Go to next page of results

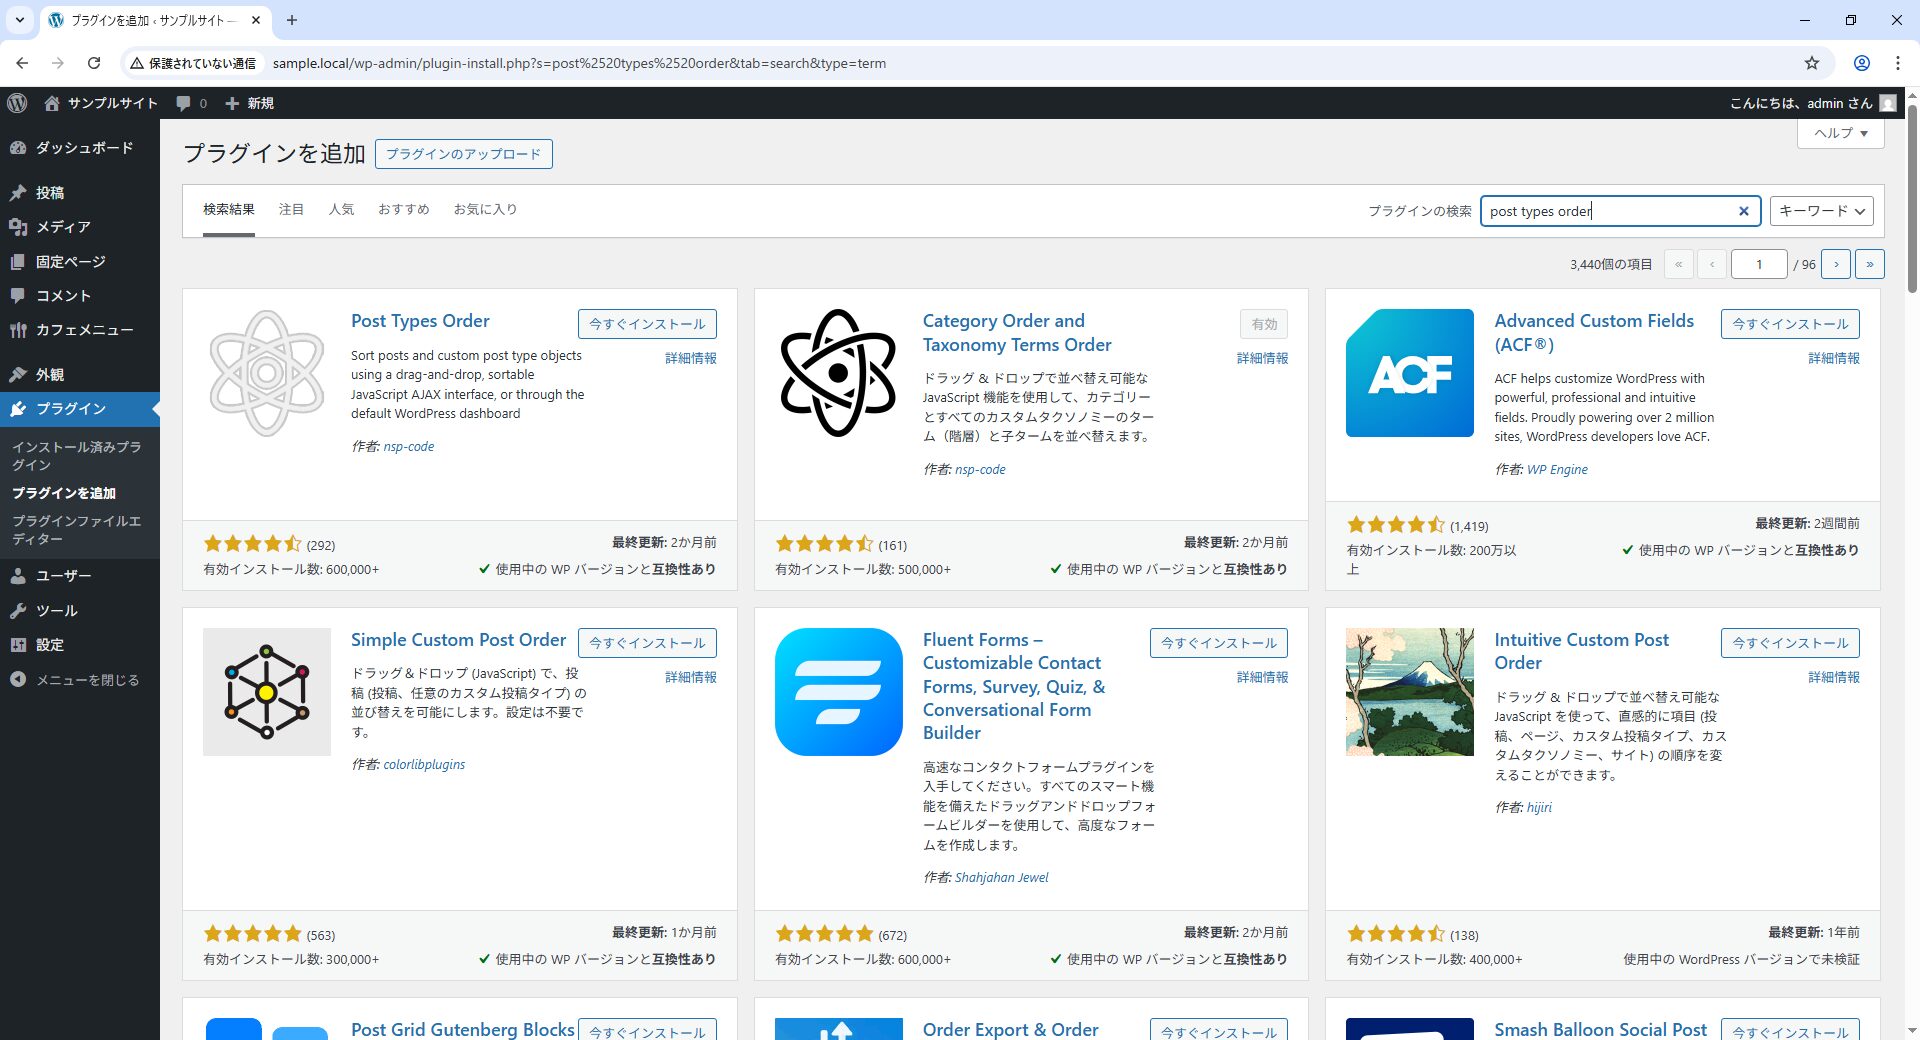click(1836, 264)
